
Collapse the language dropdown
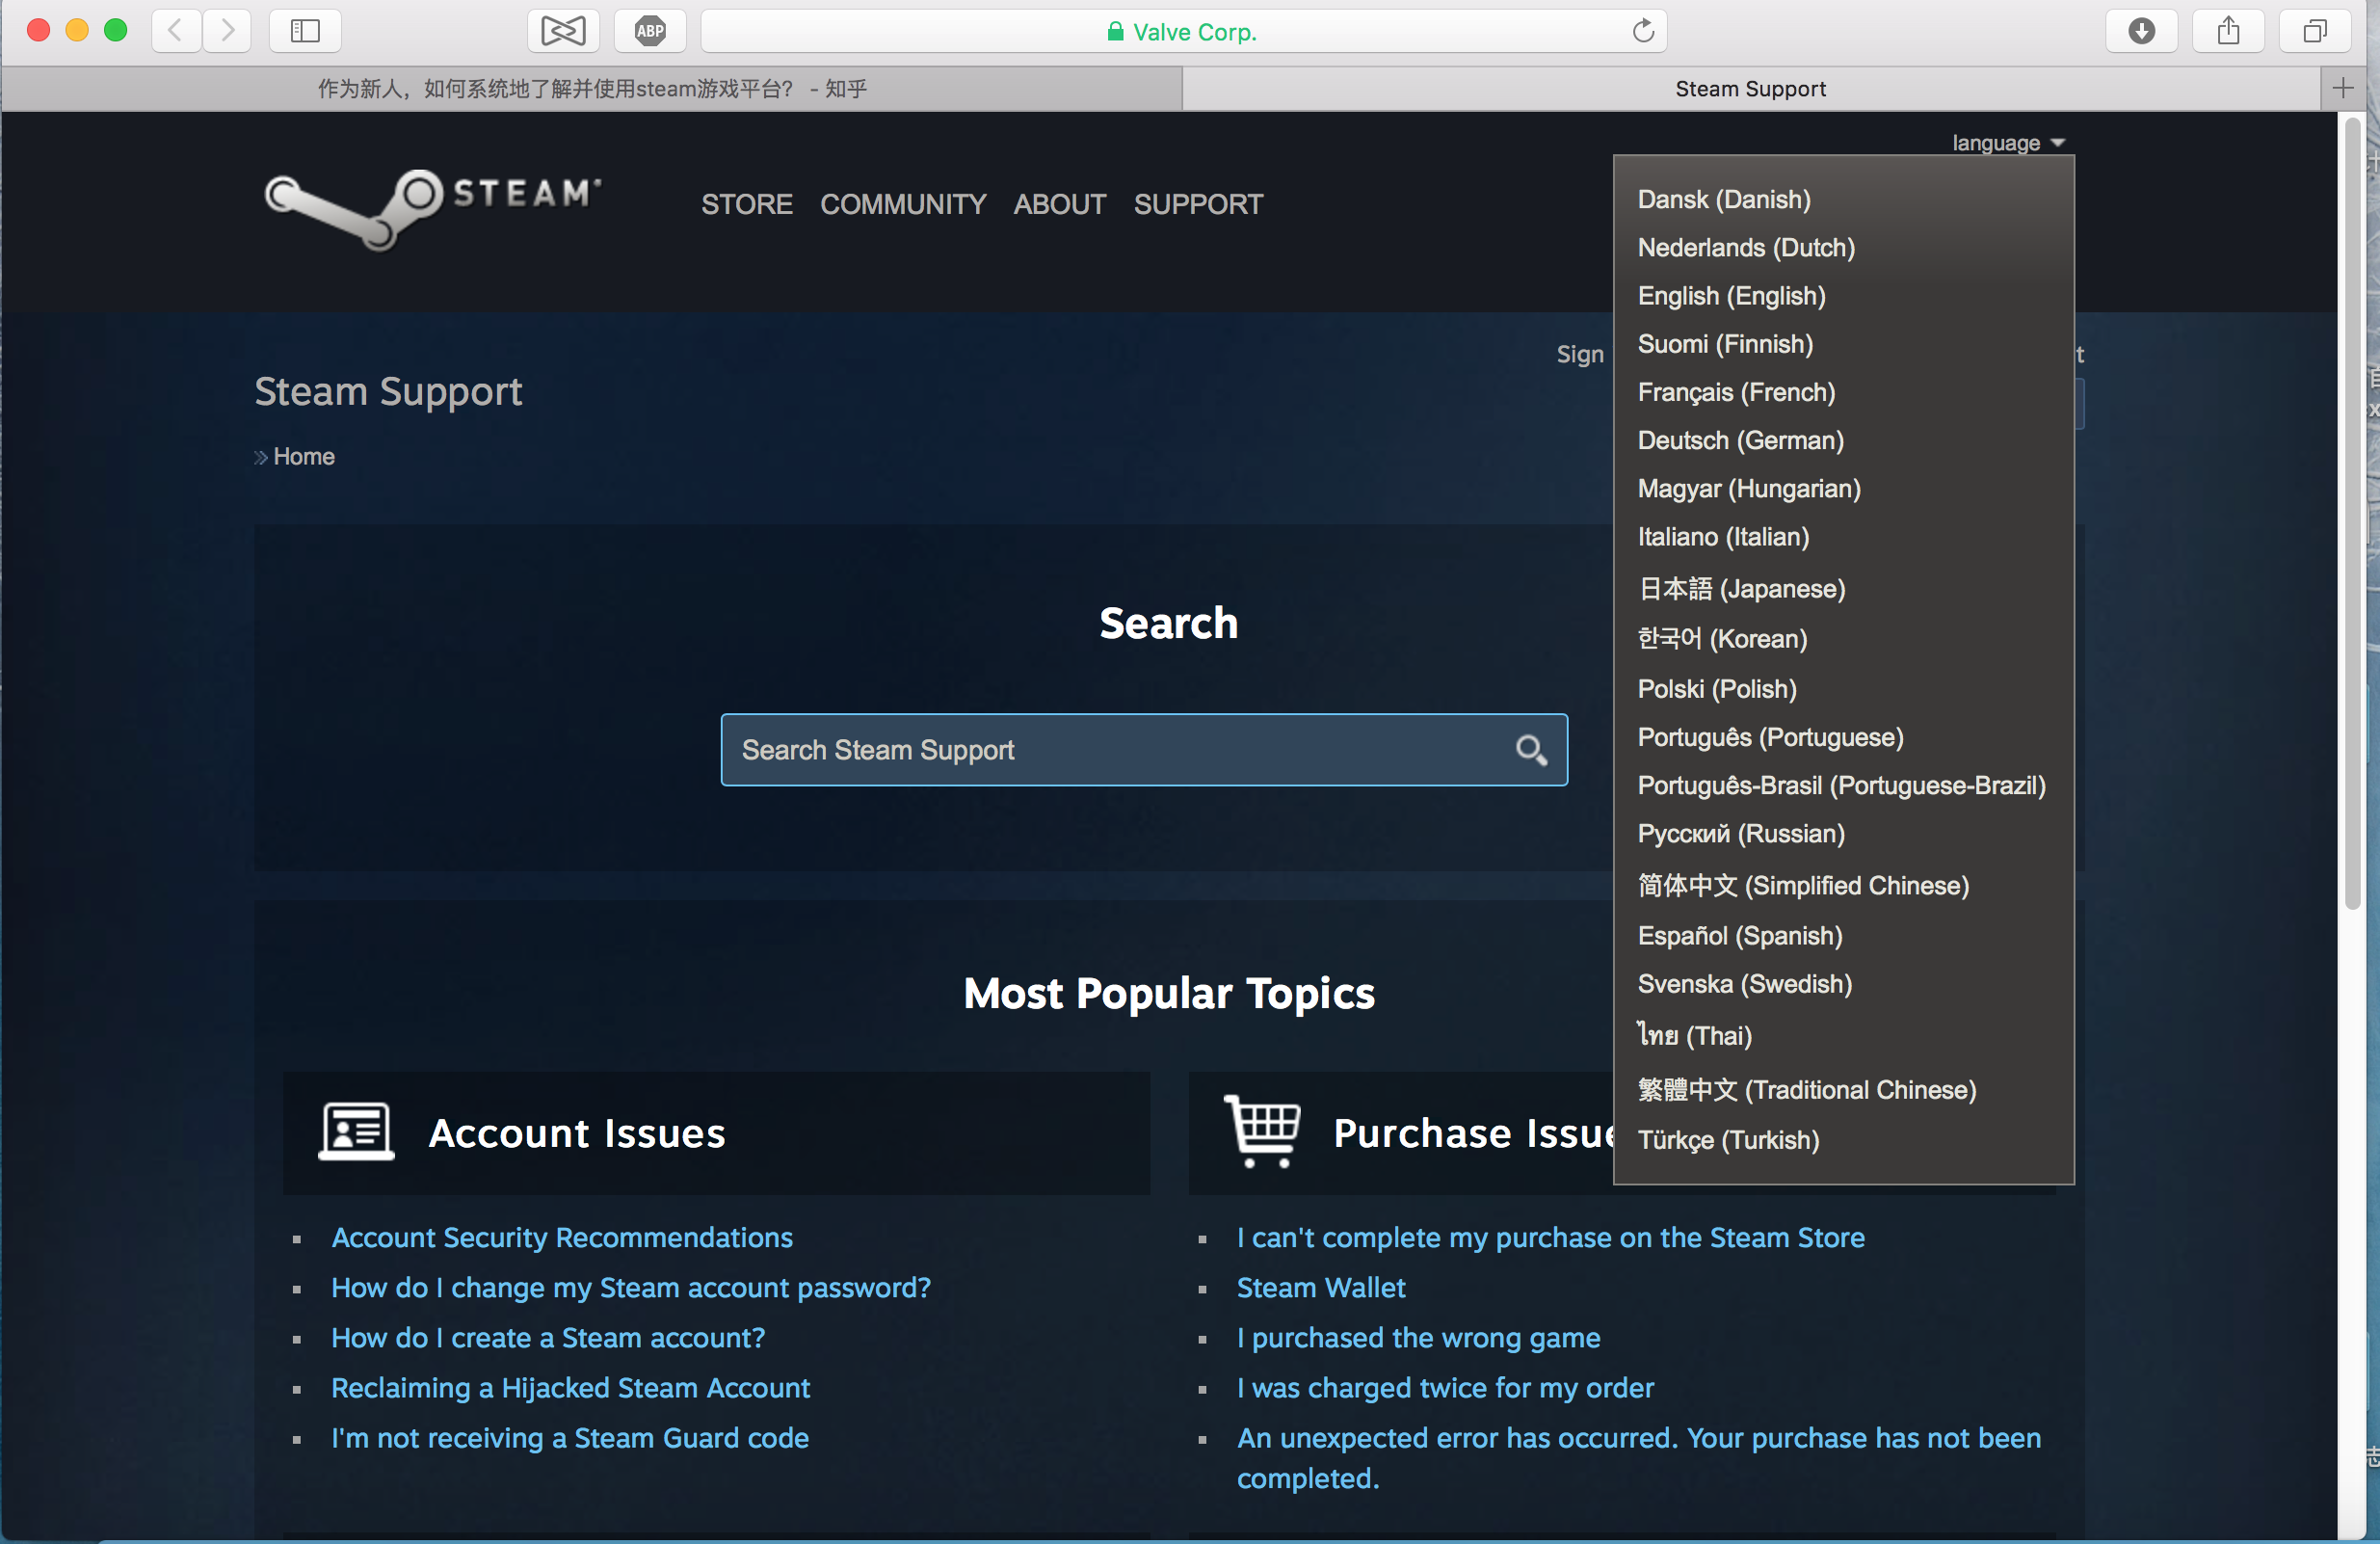[2007, 142]
